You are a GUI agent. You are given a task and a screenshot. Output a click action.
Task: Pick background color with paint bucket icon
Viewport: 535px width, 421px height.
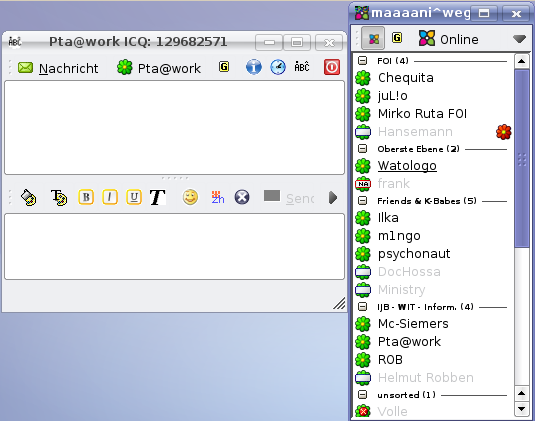coord(28,198)
